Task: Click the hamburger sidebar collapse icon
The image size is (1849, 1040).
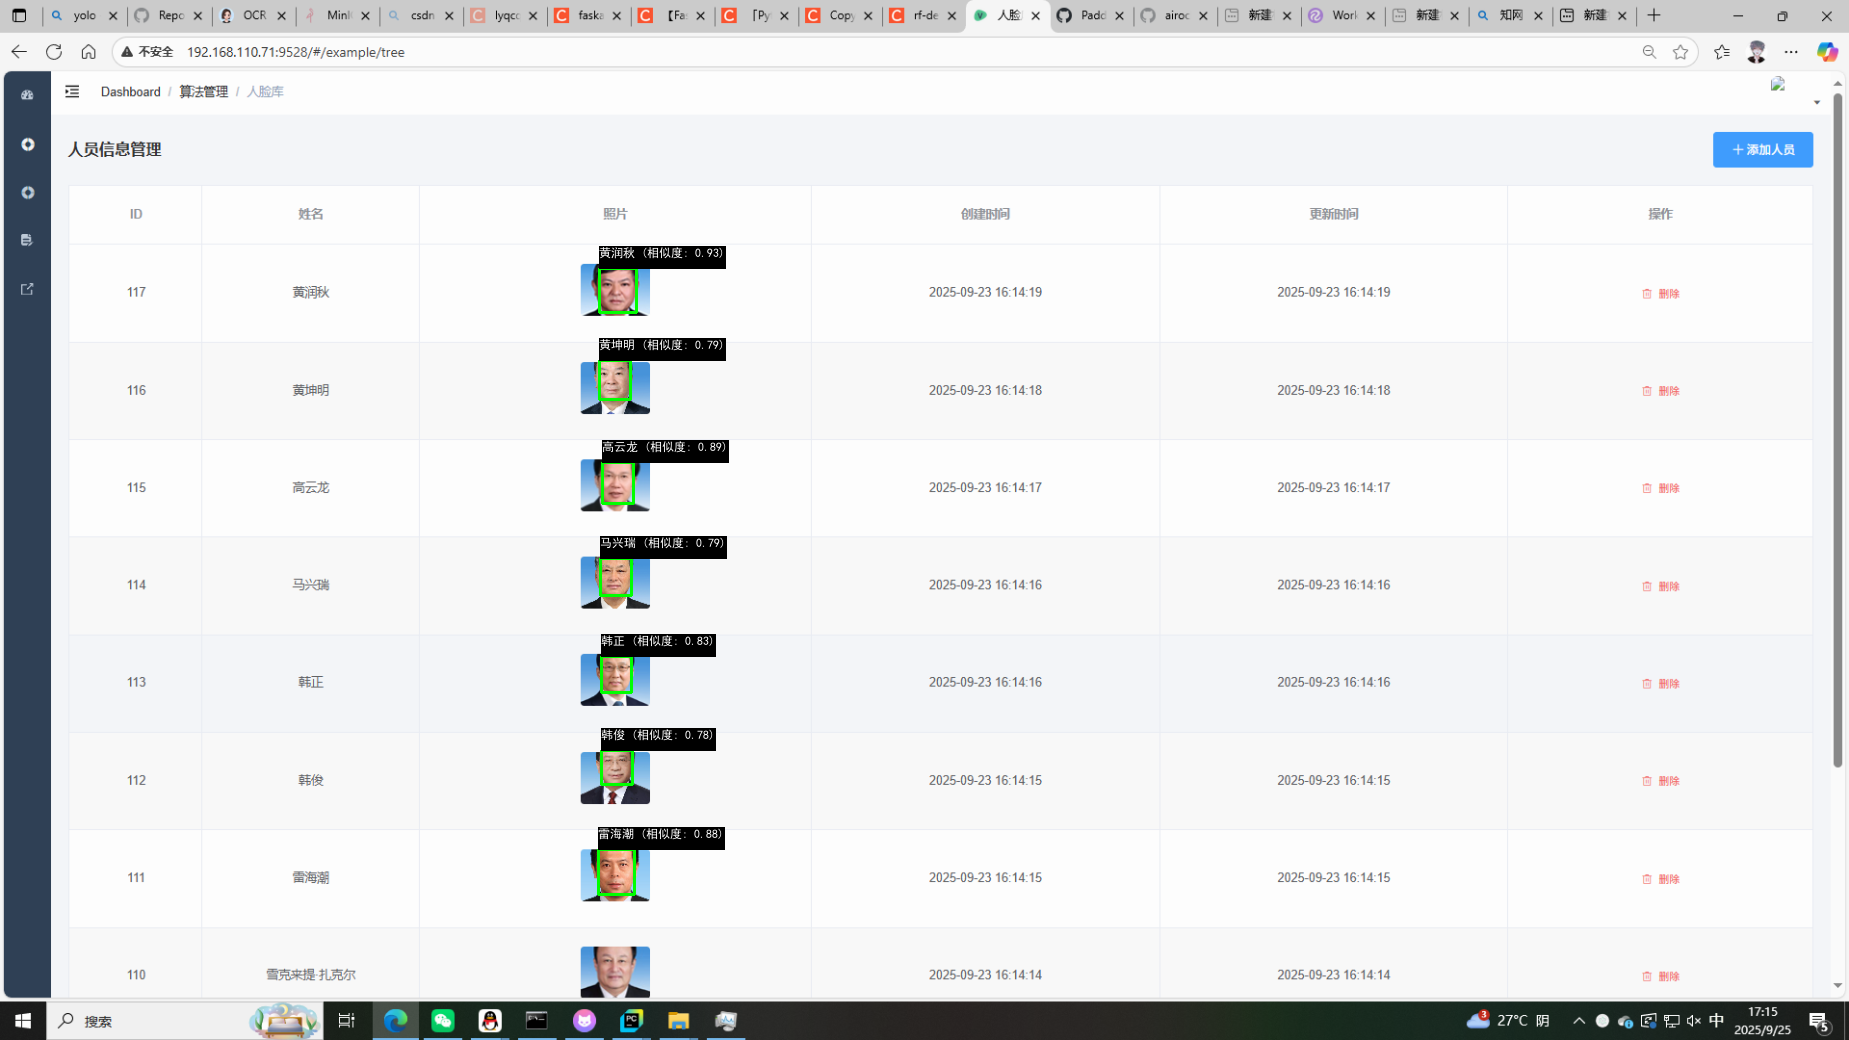Action: click(72, 91)
